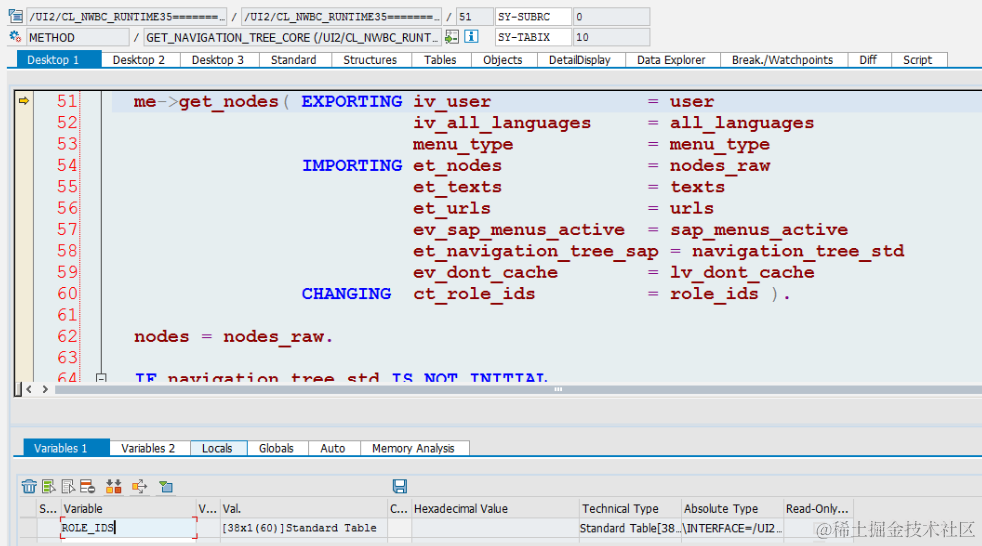Click the second /UI2/CL_NWBC_RUNTIME35 include field
Screen dimensions: 982x546
[x=341, y=16]
